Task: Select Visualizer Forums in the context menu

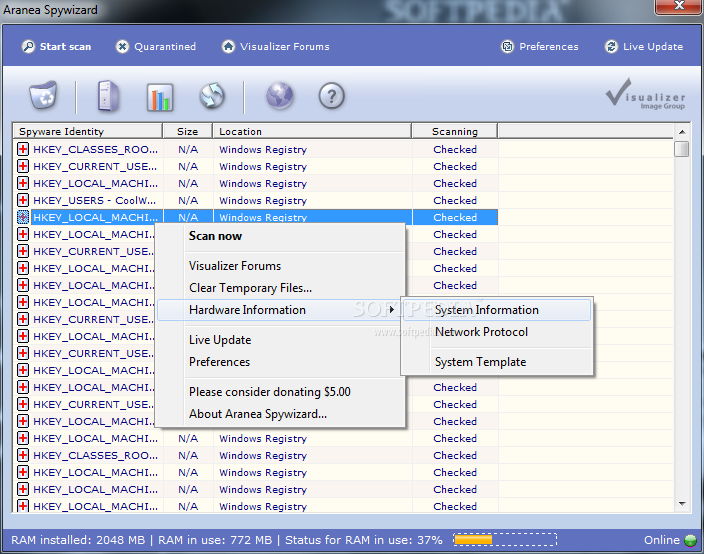Action: pos(280,266)
